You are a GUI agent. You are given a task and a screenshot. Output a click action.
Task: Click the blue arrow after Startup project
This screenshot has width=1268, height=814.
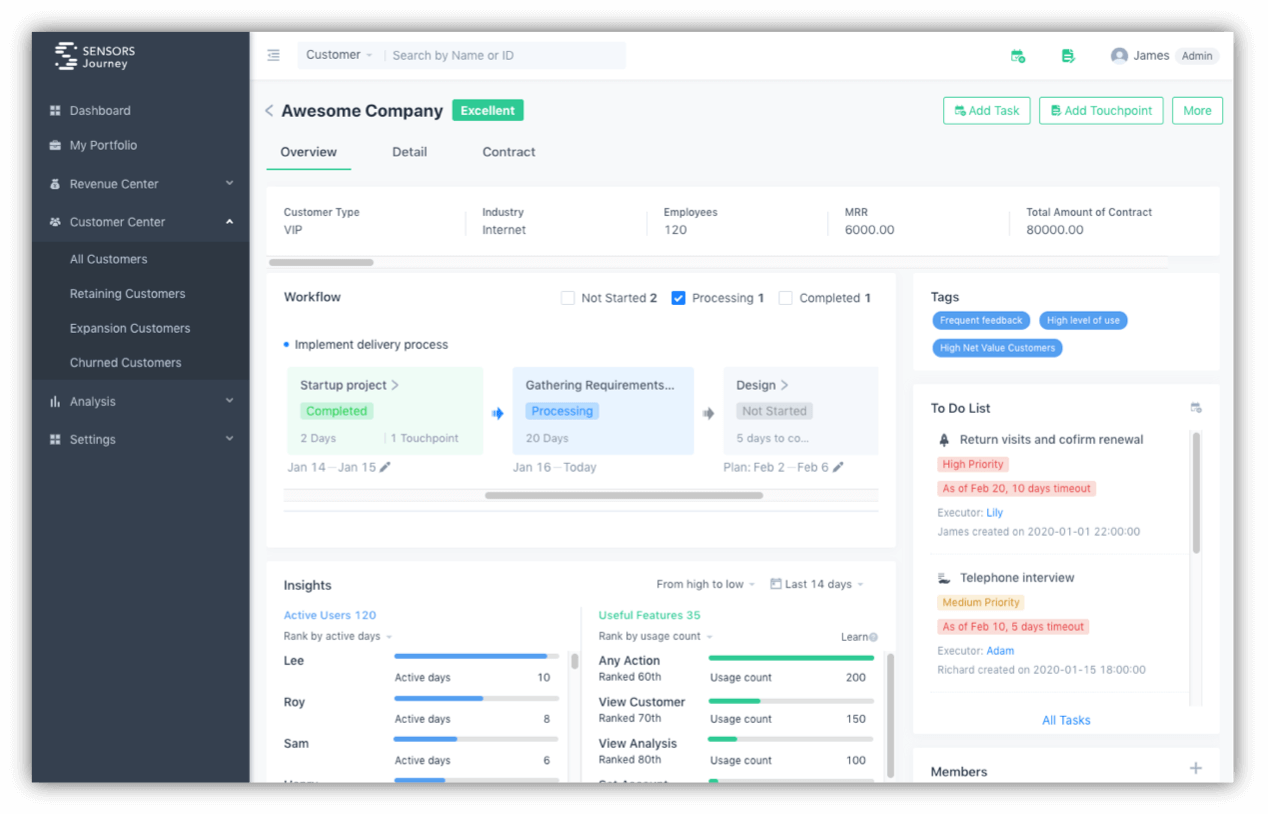coord(498,412)
